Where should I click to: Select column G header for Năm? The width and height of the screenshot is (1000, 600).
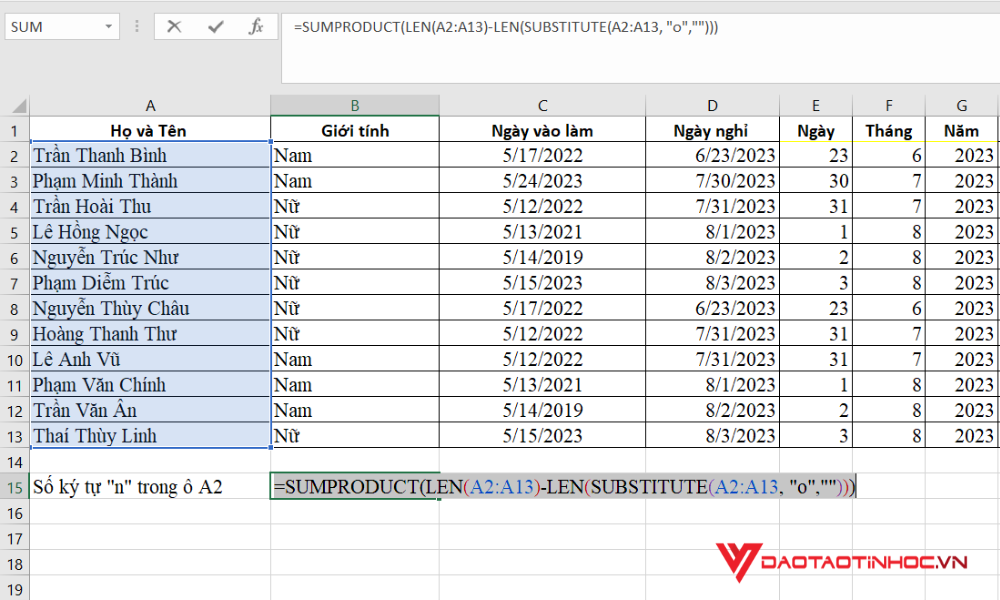click(x=961, y=105)
